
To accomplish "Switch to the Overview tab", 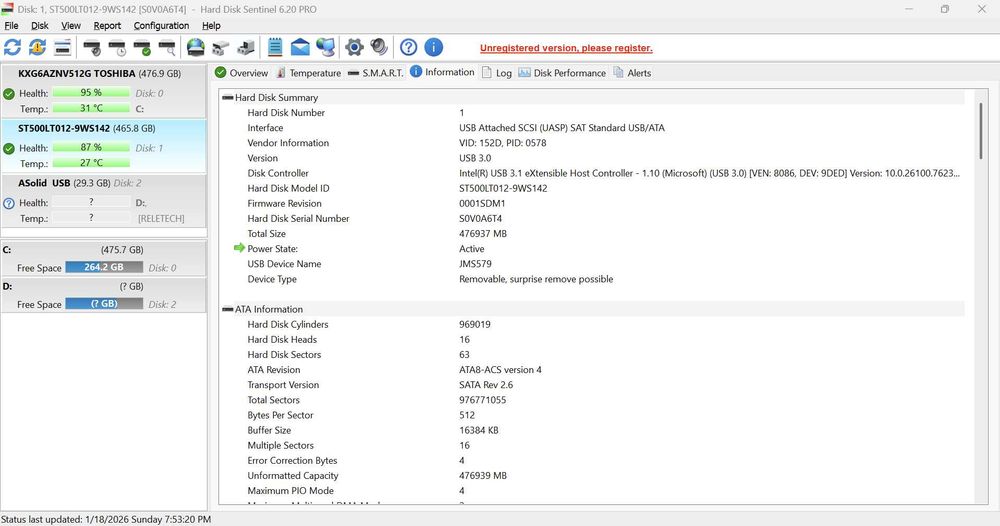I will tap(242, 73).
